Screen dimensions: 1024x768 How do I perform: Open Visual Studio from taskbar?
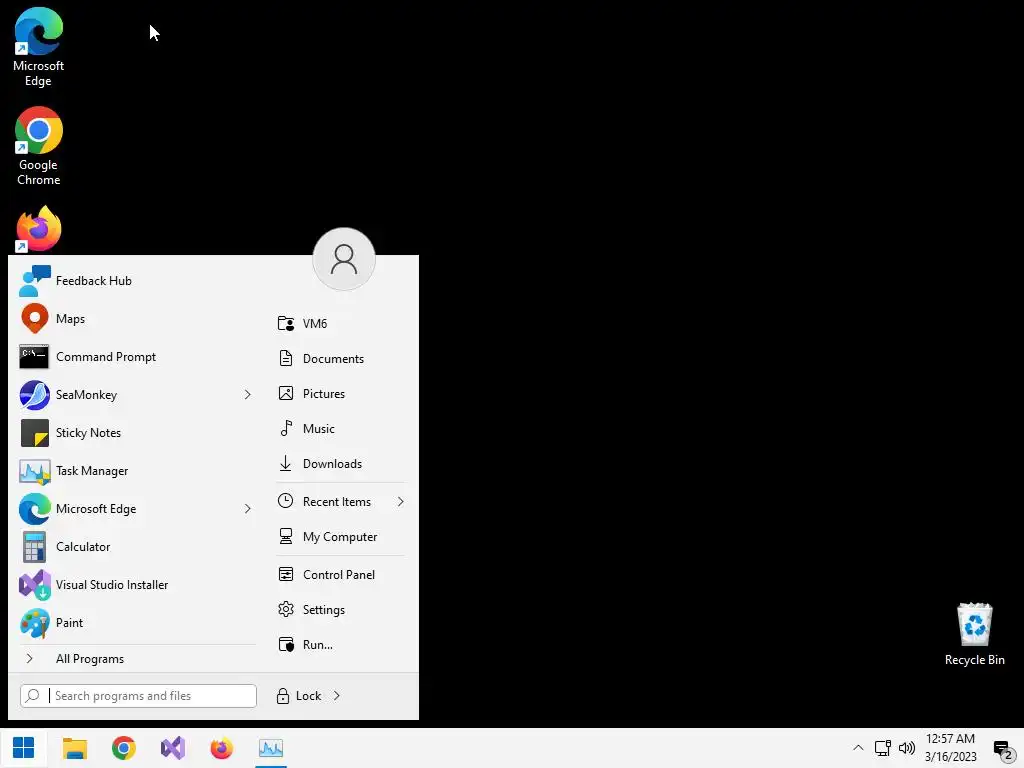(172, 748)
